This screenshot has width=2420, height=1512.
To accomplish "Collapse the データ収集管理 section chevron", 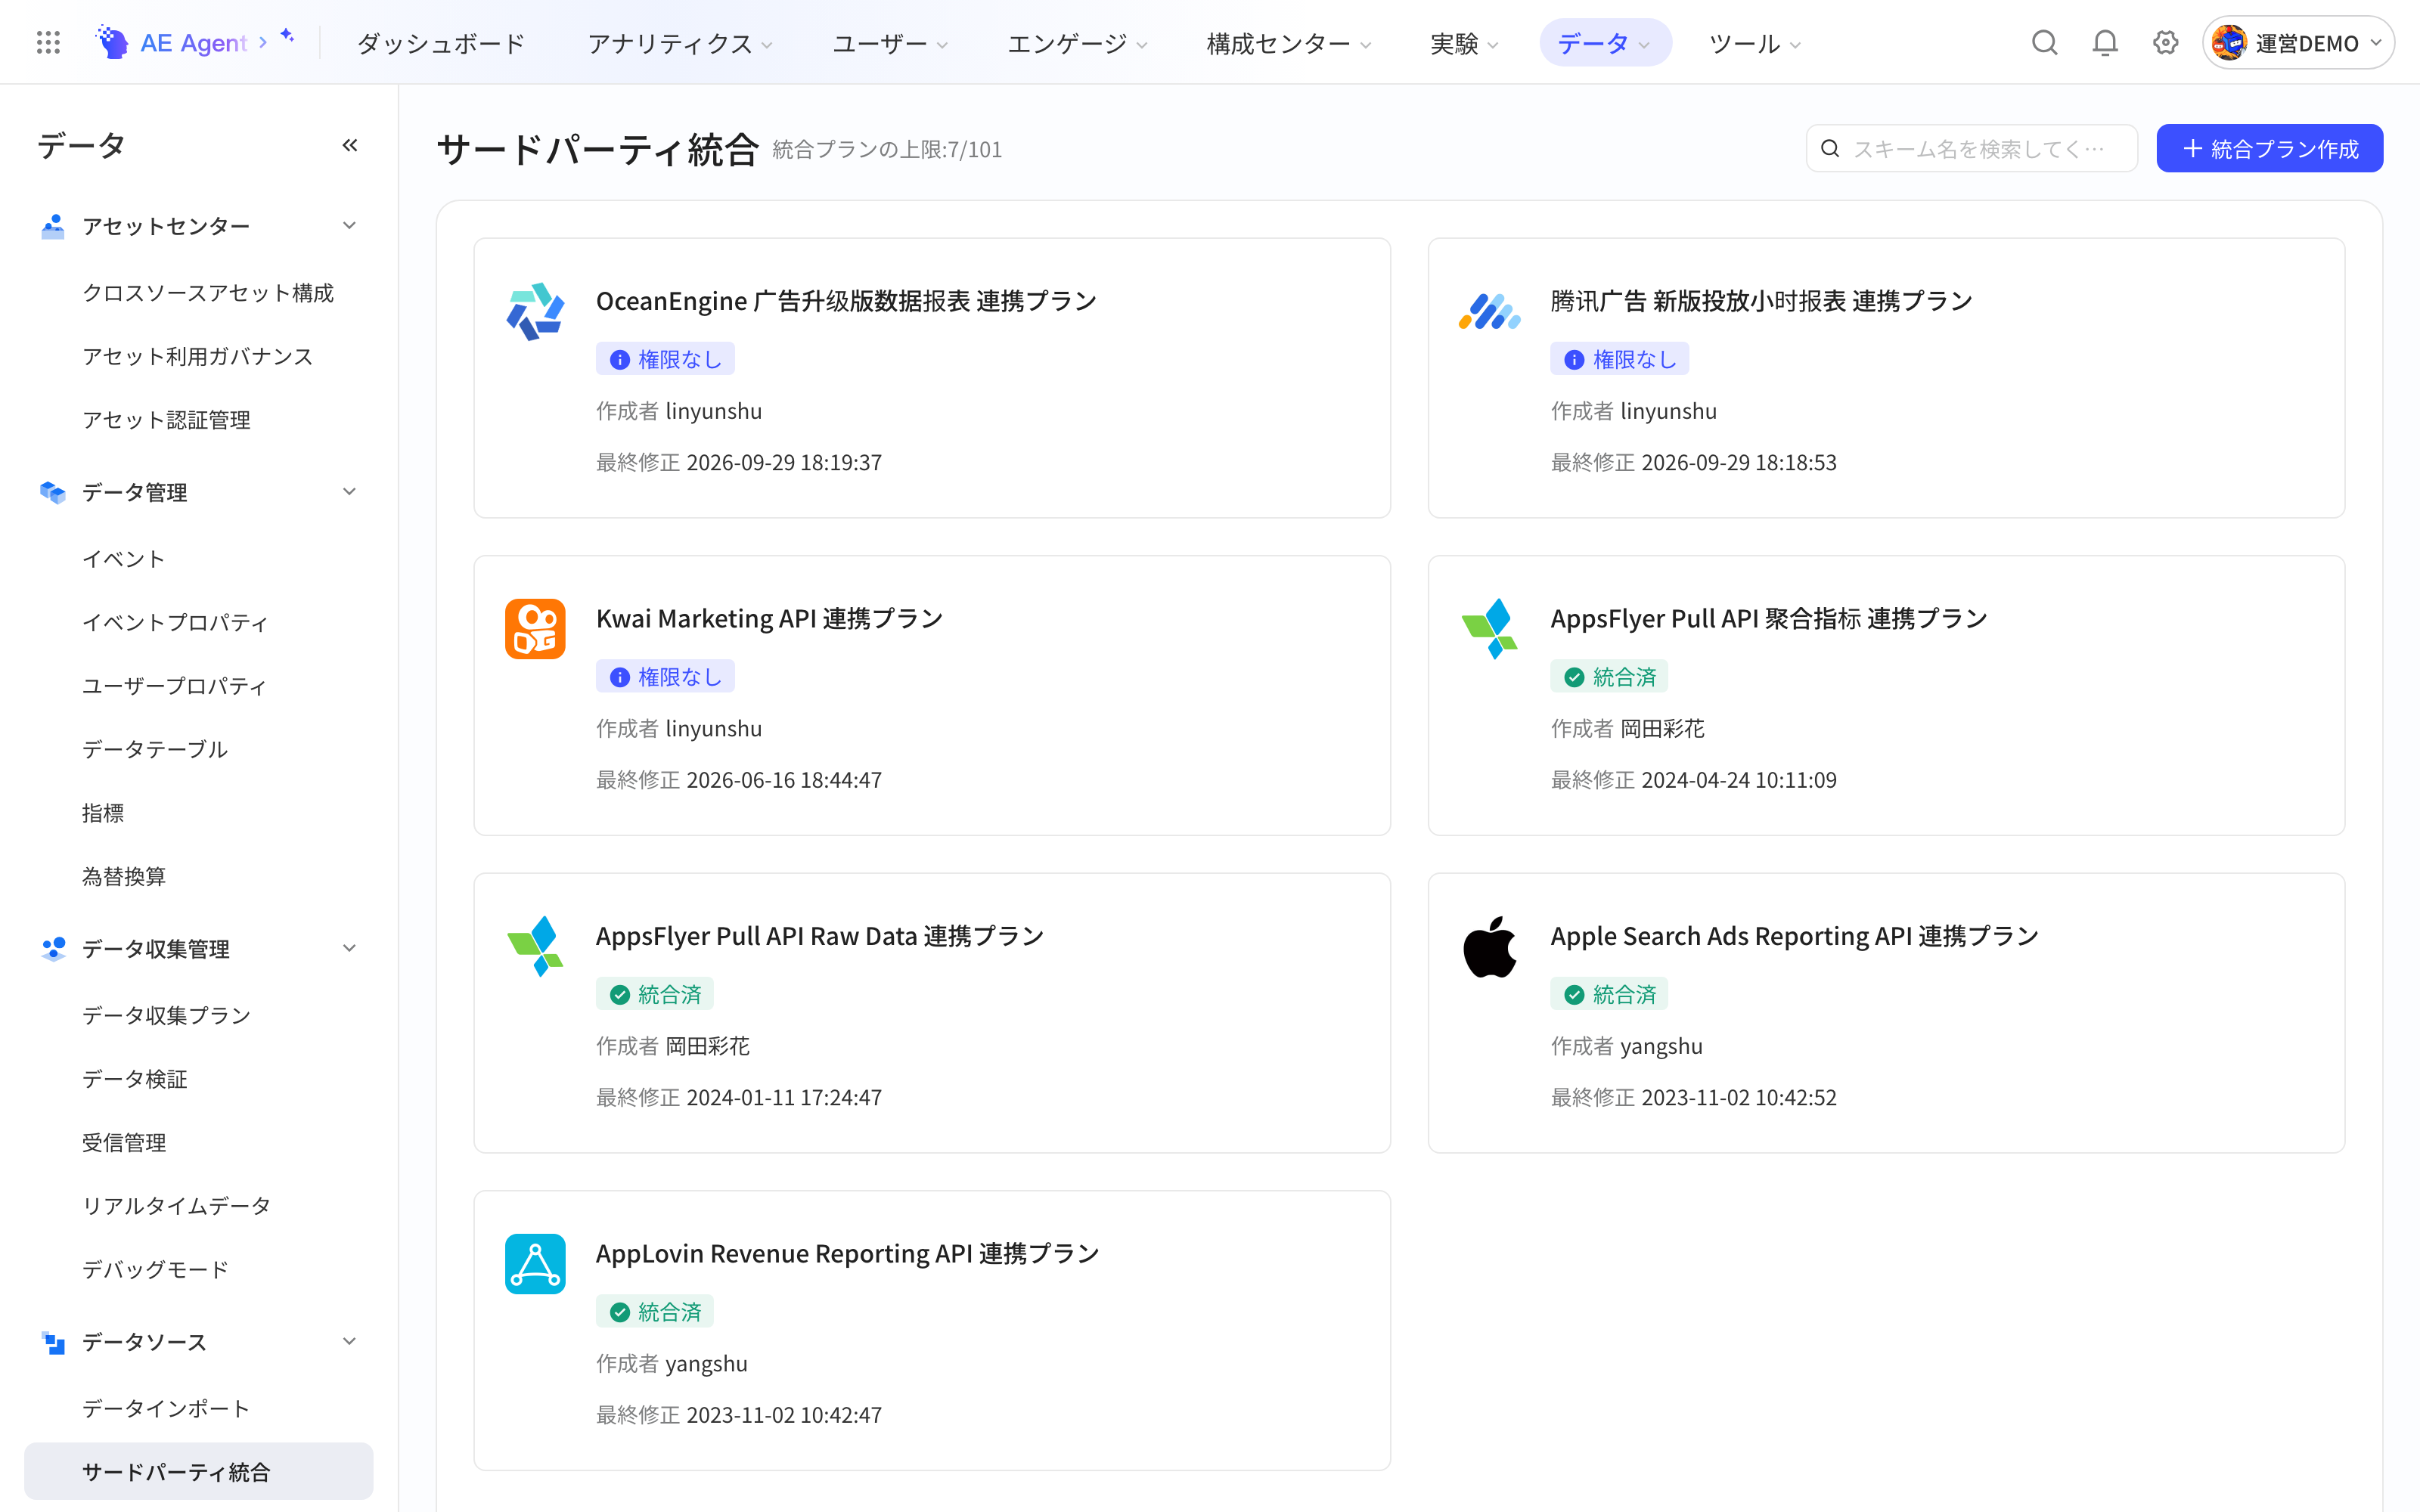I will tap(349, 948).
